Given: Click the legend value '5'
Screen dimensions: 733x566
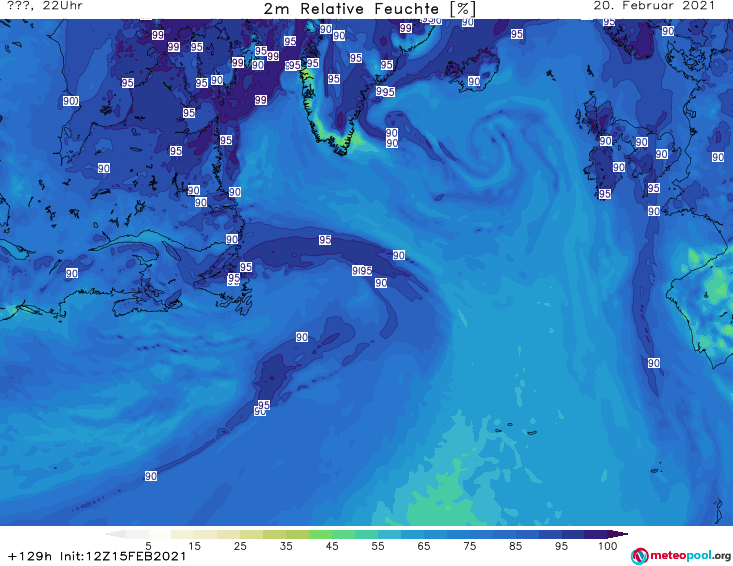Looking at the screenshot, I should (x=148, y=545).
